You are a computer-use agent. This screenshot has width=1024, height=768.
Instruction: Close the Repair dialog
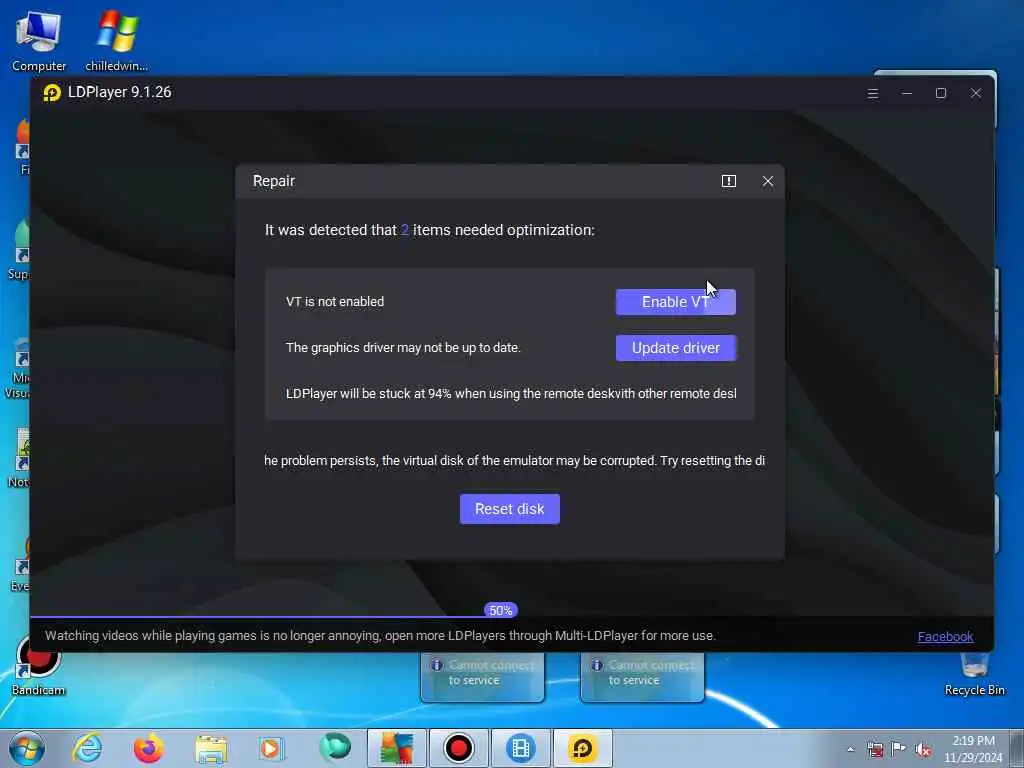tap(768, 181)
